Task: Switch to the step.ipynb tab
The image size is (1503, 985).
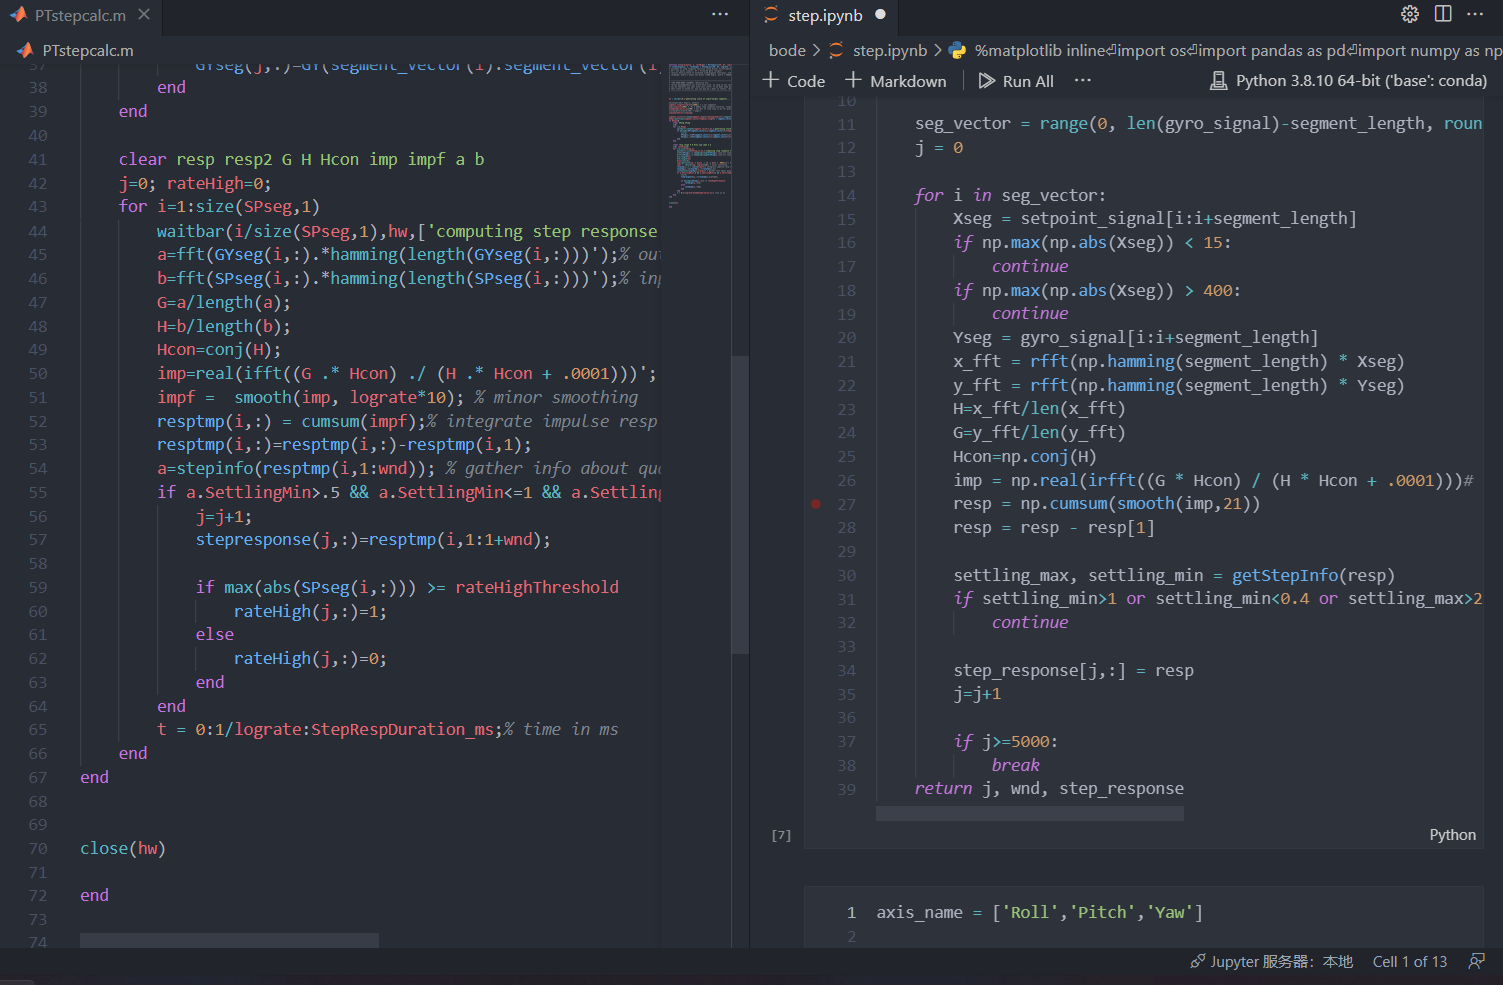Action: click(825, 15)
